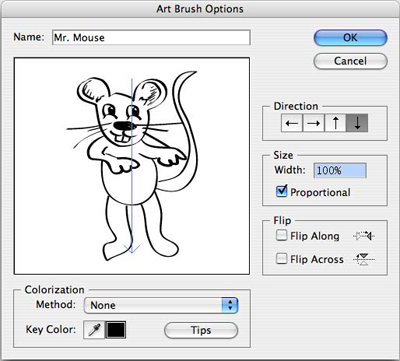Open colorization Tips
The image size is (400, 361).
coord(201,330)
